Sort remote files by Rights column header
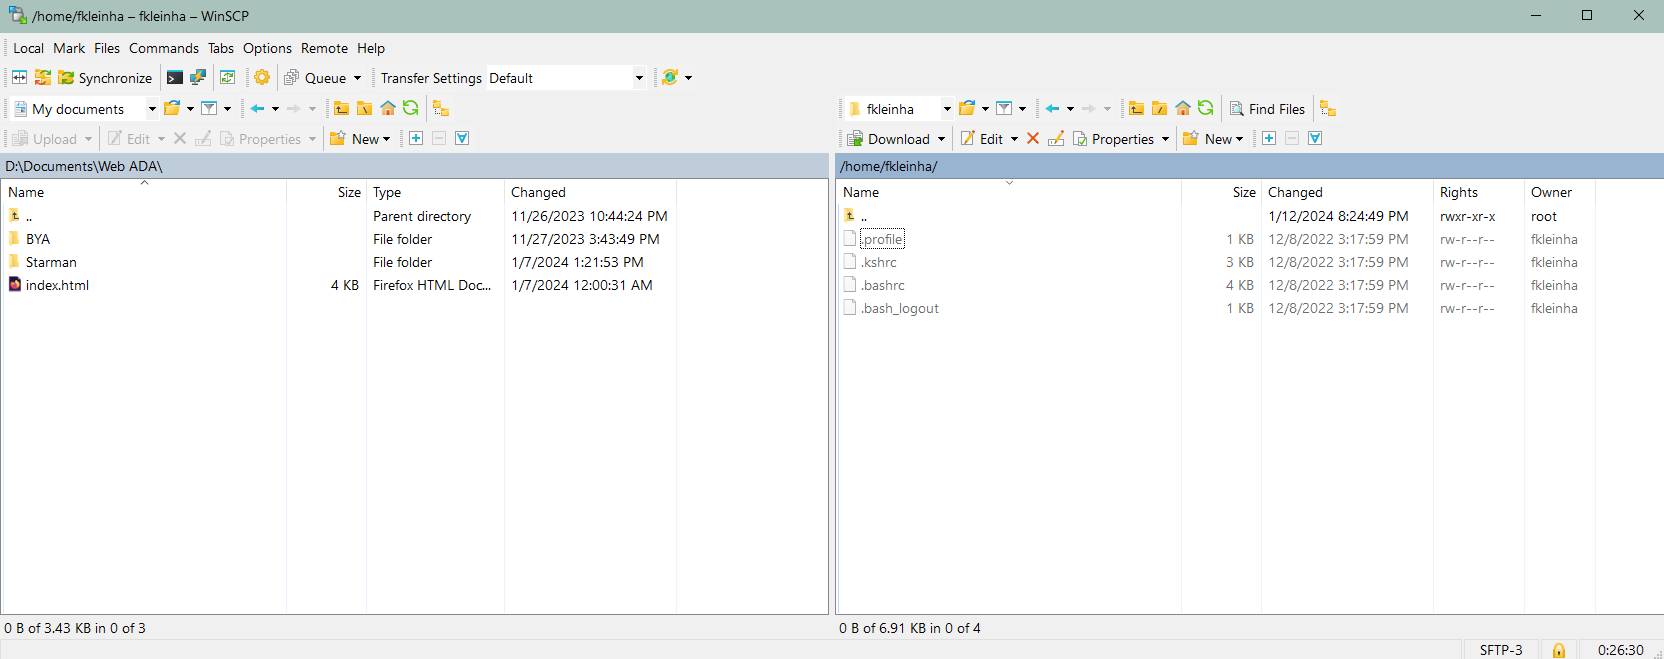The width and height of the screenshot is (1664, 659). pyautogui.click(x=1458, y=192)
